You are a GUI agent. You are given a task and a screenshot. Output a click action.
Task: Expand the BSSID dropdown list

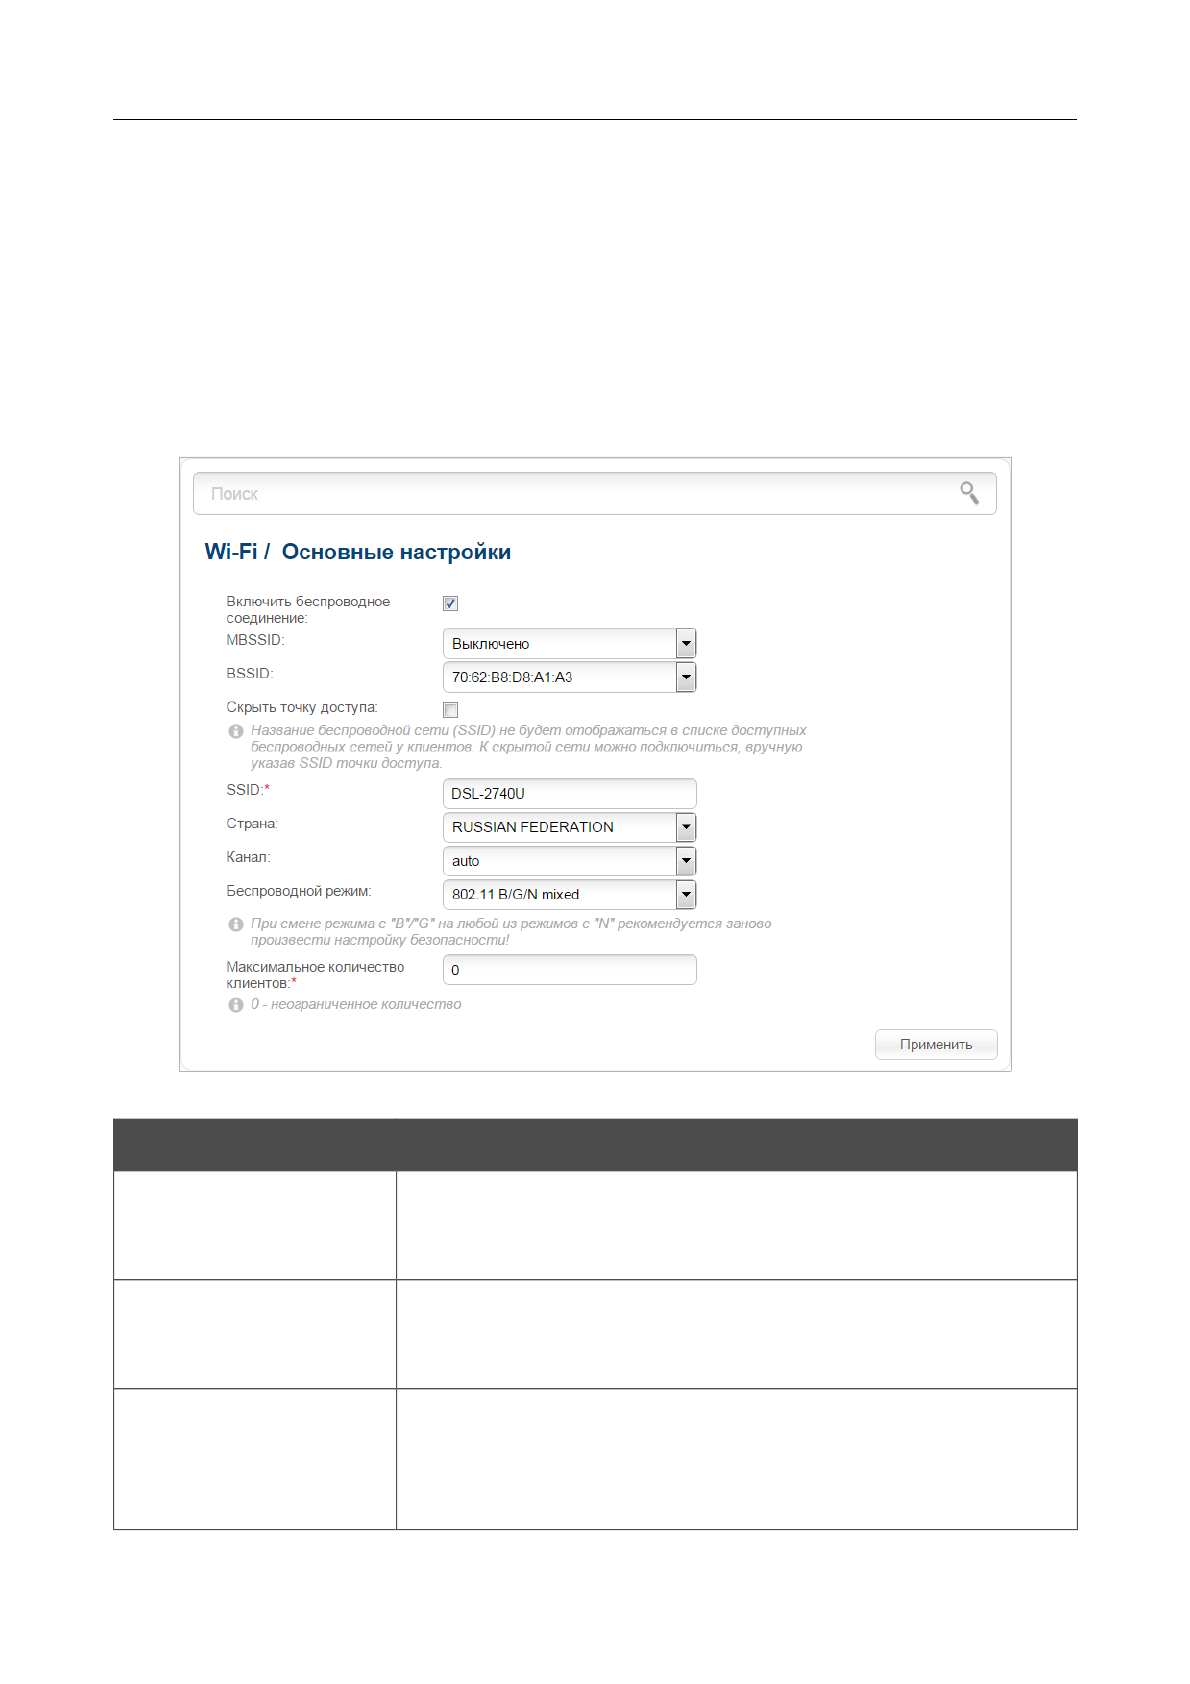pyautogui.click(x=685, y=678)
